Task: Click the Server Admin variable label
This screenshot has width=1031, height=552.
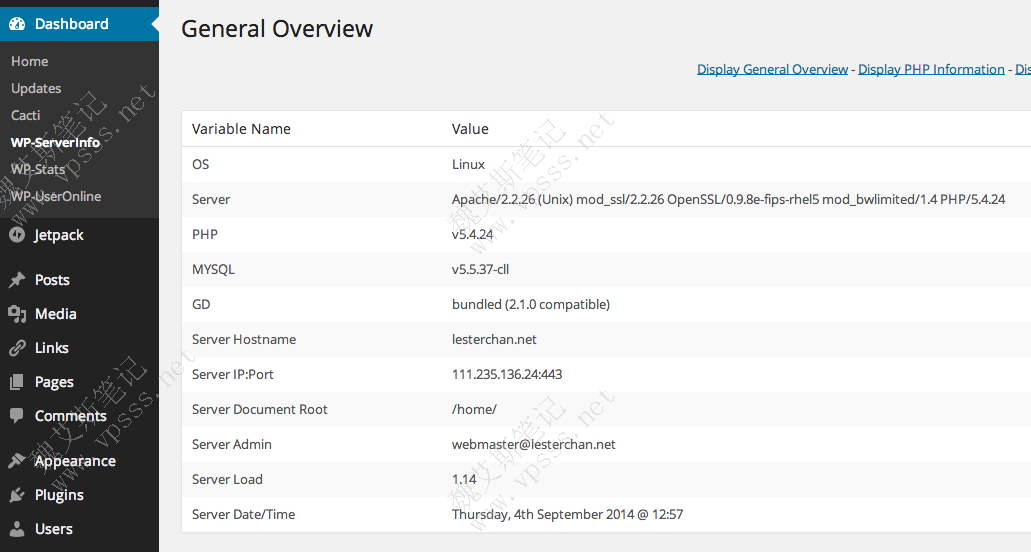Action: coord(231,445)
